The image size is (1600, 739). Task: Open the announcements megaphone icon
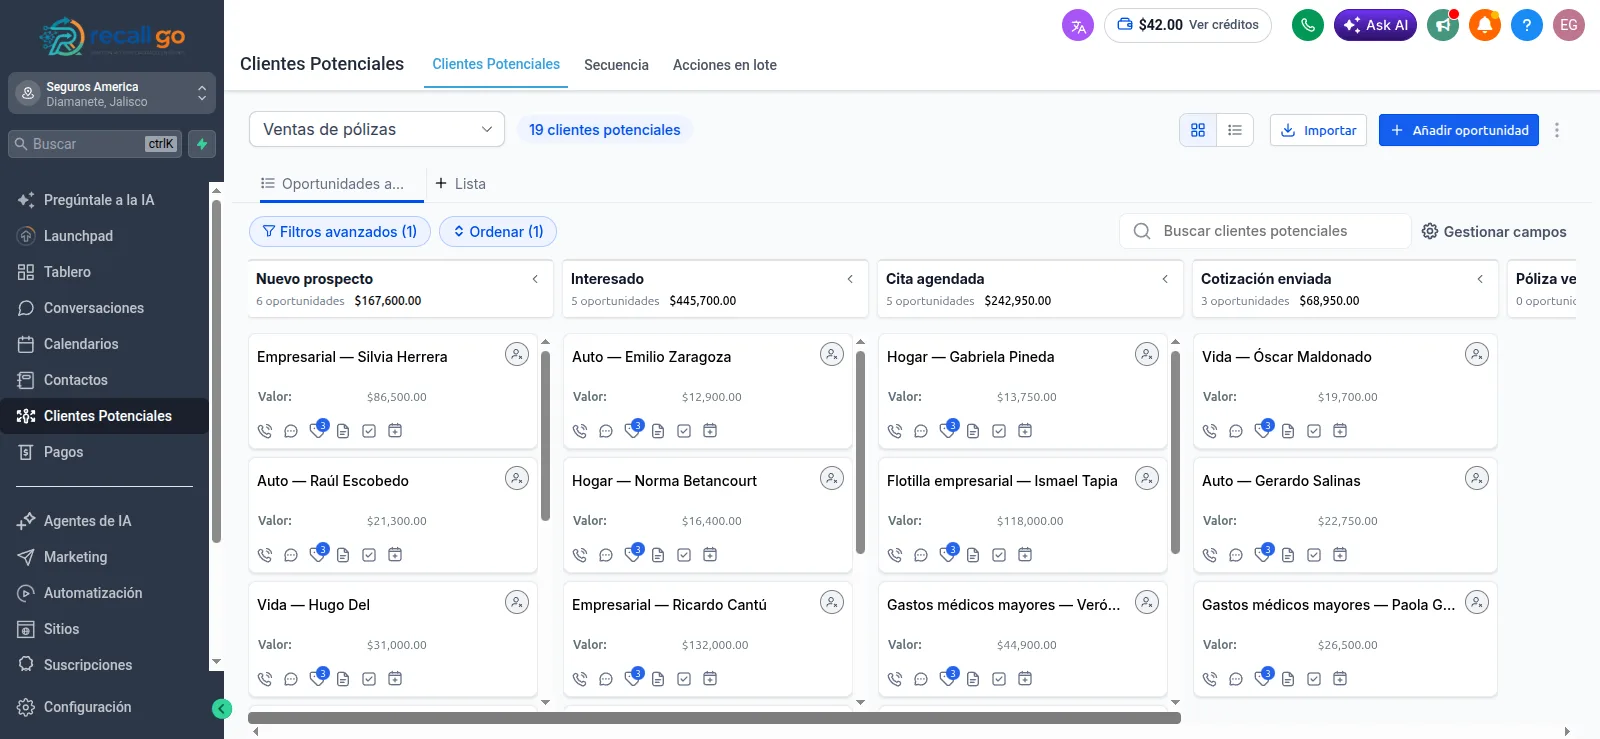pos(1442,25)
